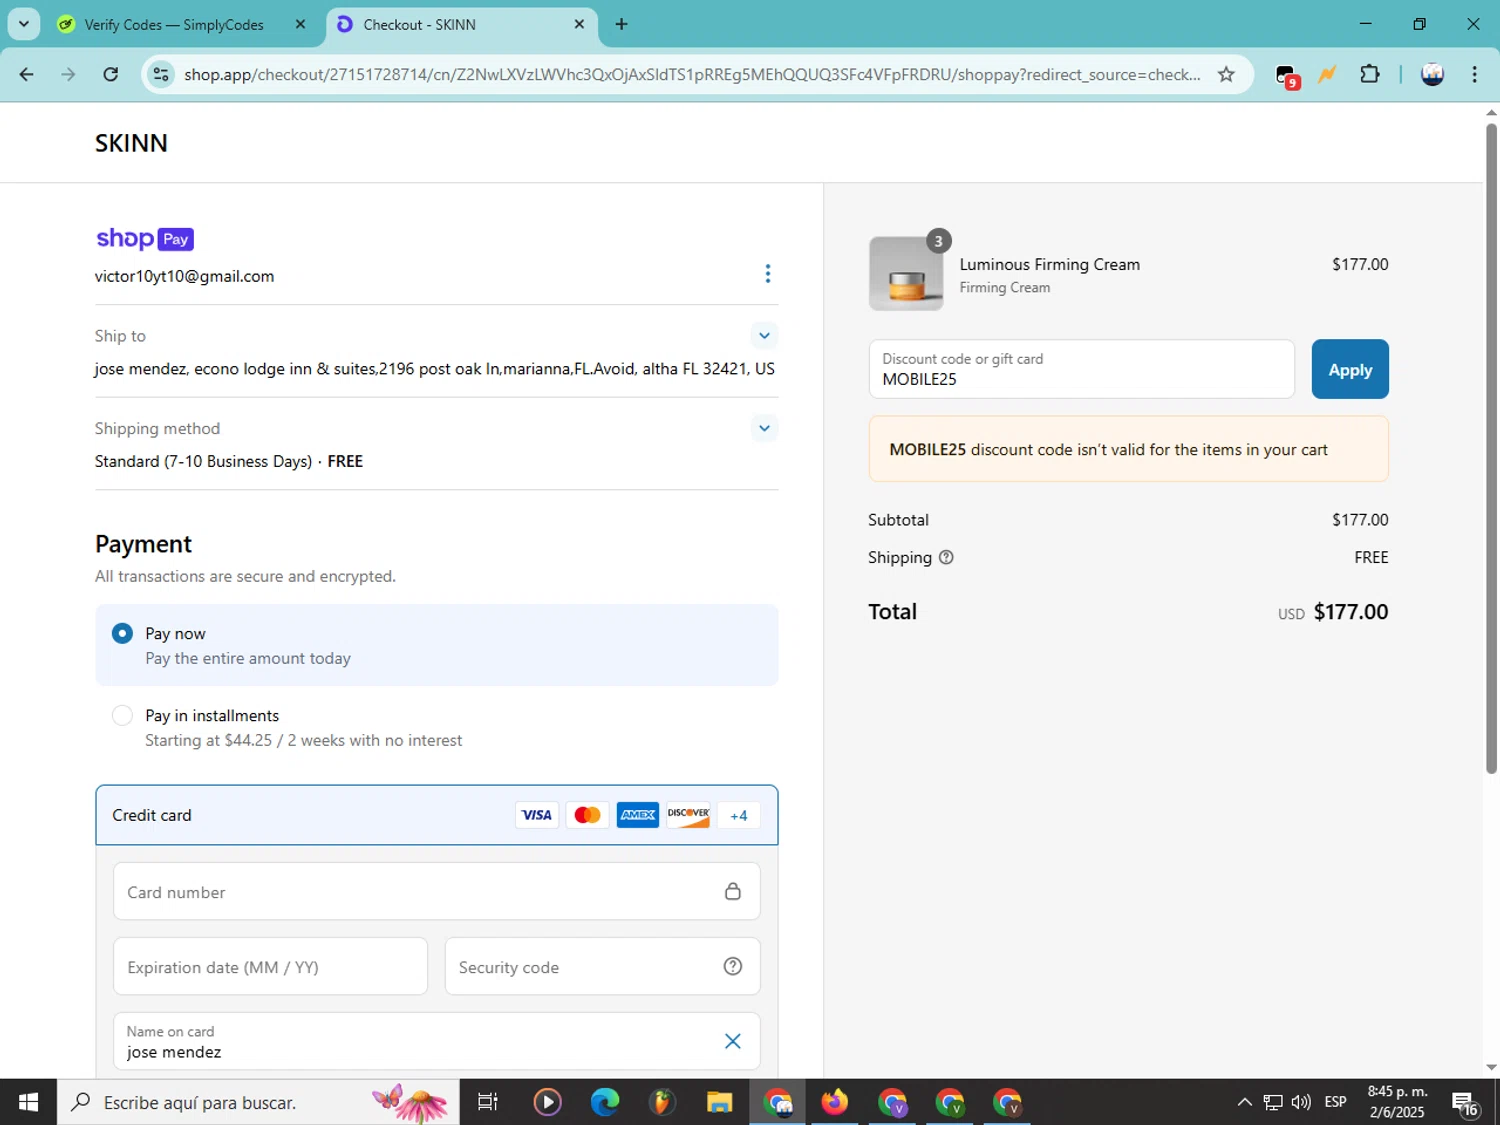Click the SKINN store logo

(131, 143)
